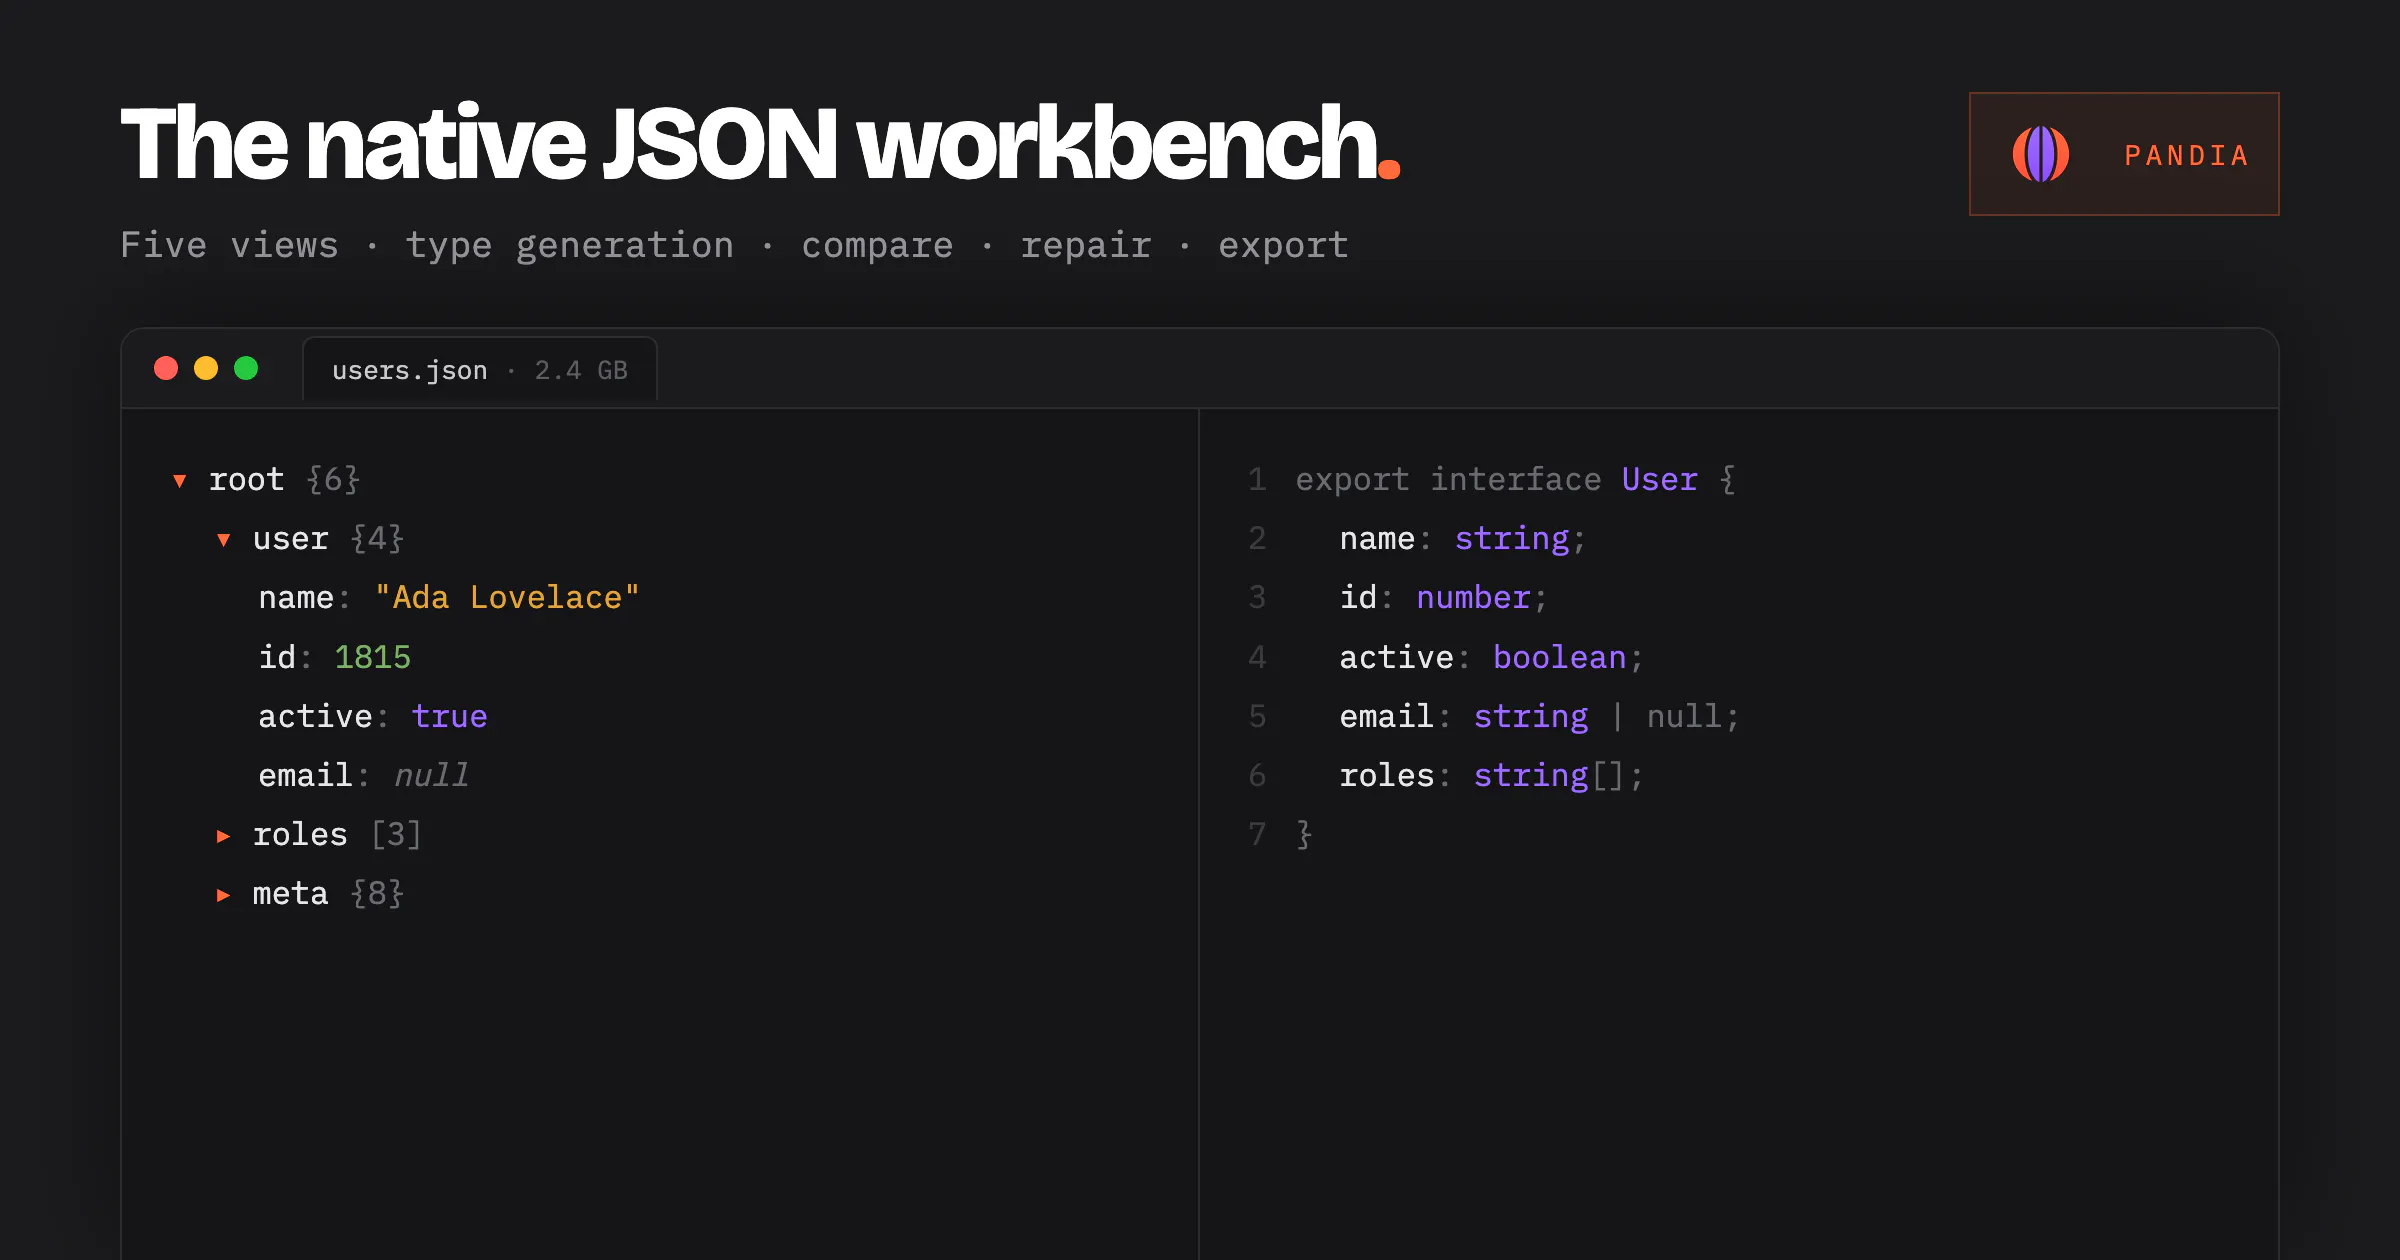Click the 2.4 GB file size label

click(581, 370)
